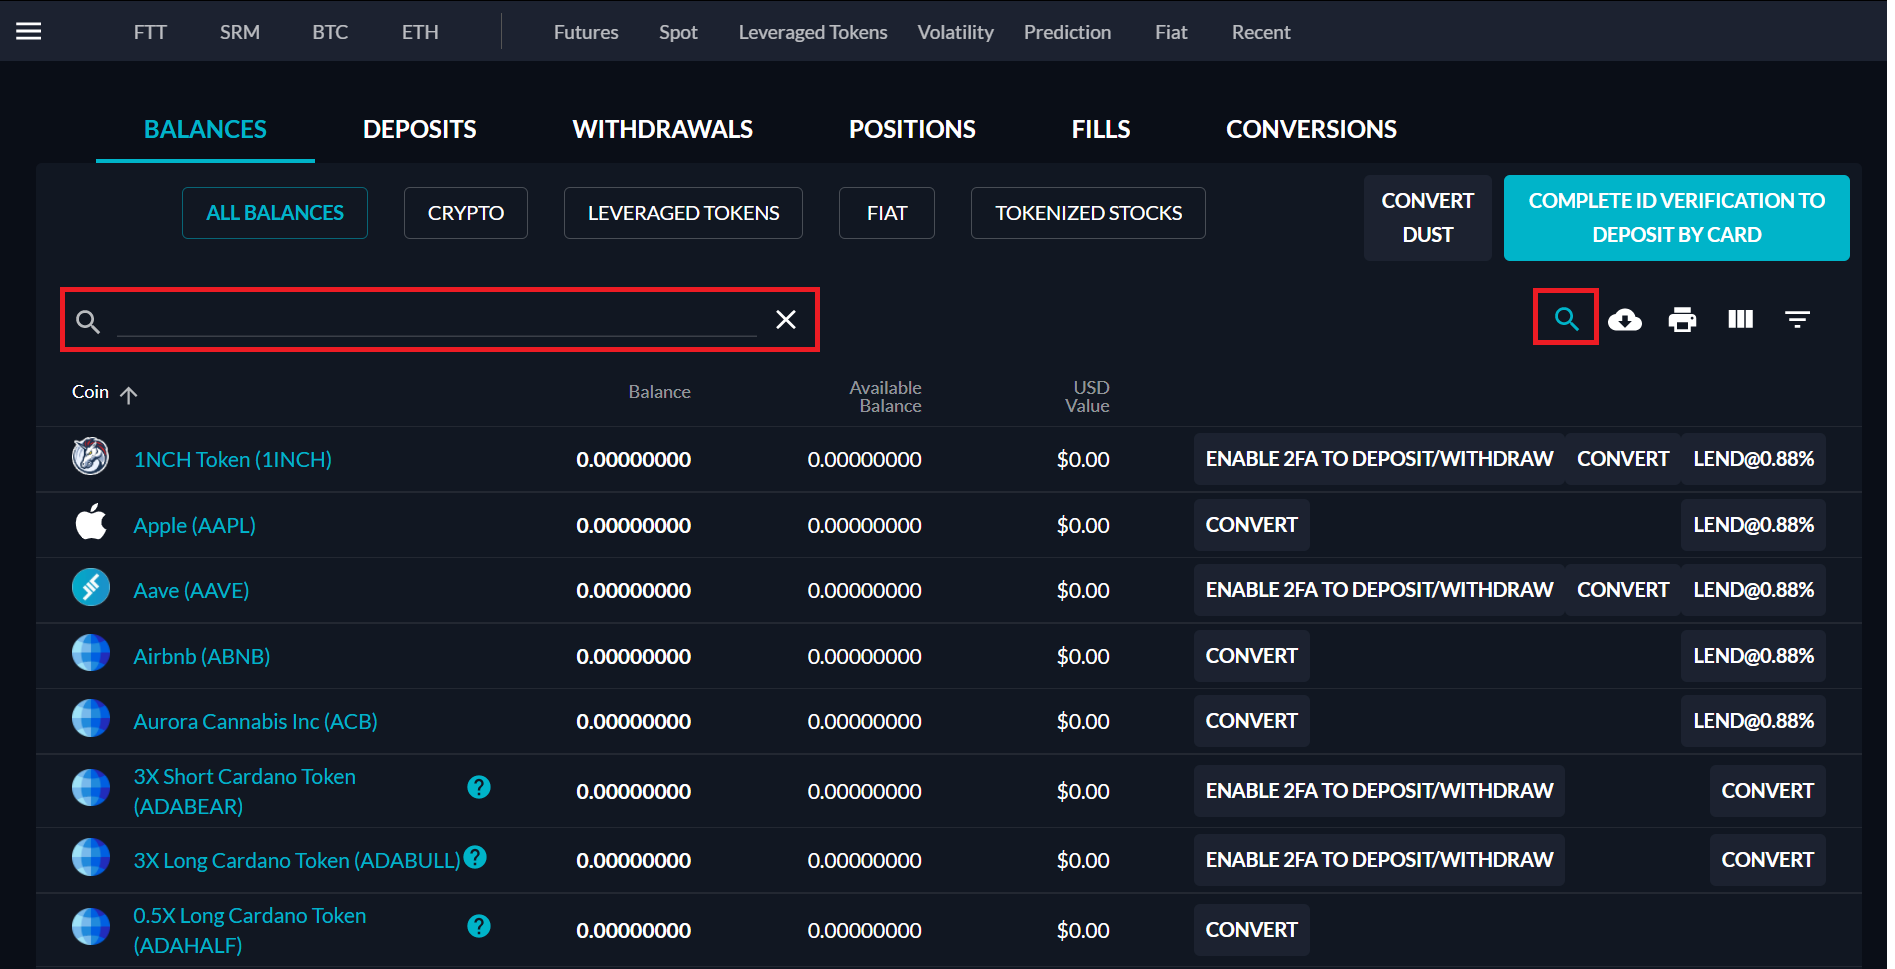The width and height of the screenshot is (1895, 969).
Task: Click the Convert Dust button
Action: (x=1427, y=218)
